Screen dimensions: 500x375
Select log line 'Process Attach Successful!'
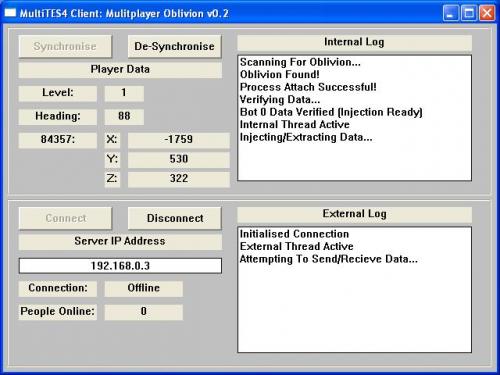tap(308, 87)
